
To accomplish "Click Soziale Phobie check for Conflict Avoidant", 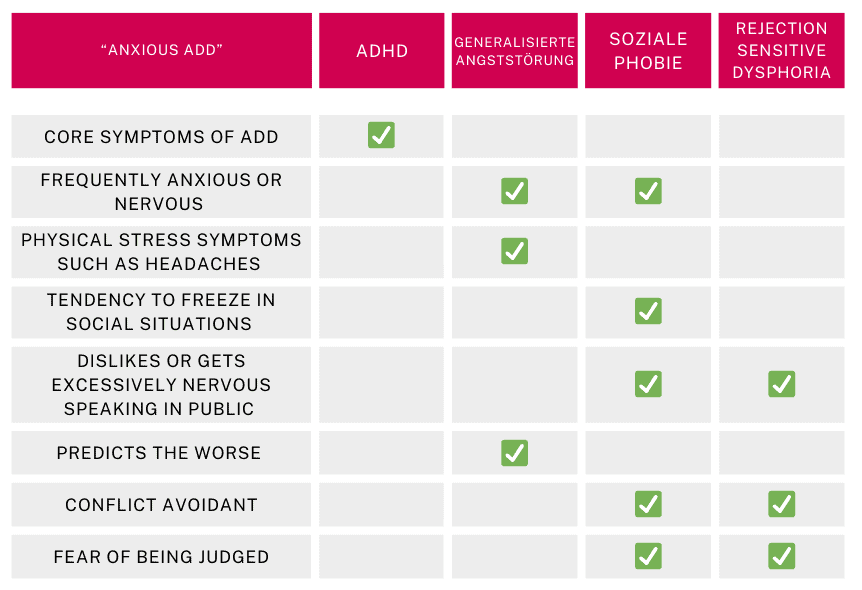I will pos(648,504).
